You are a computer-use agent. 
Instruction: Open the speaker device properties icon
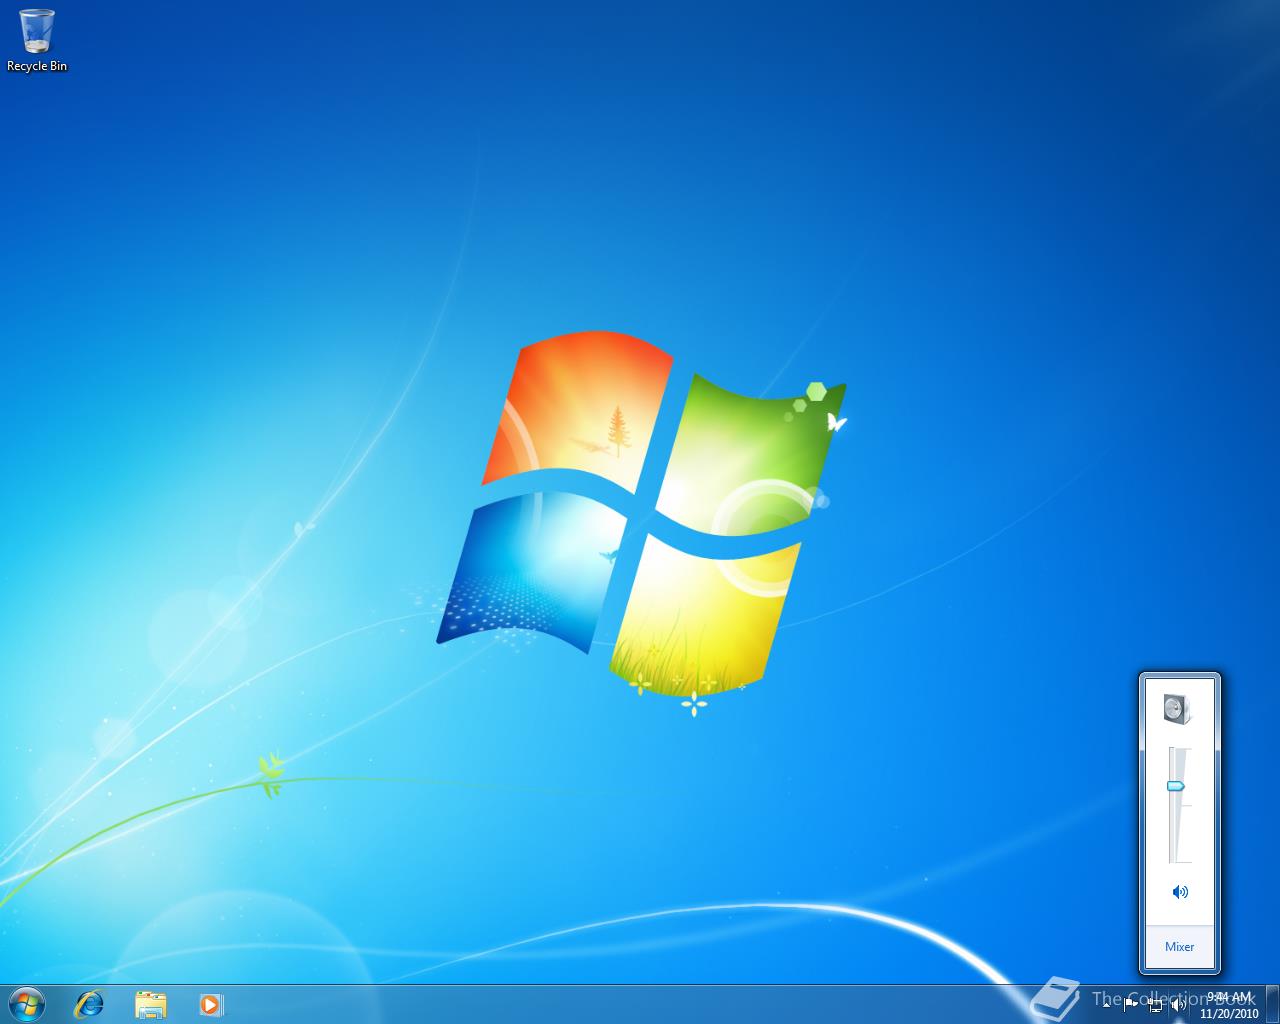click(1179, 709)
